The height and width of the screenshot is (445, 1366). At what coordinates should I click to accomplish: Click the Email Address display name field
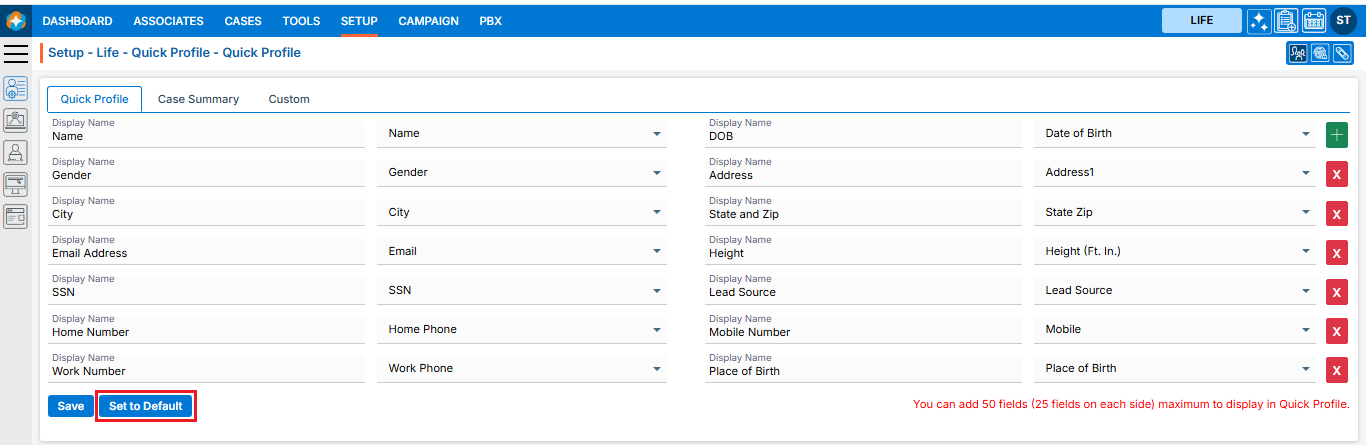[207, 253]
